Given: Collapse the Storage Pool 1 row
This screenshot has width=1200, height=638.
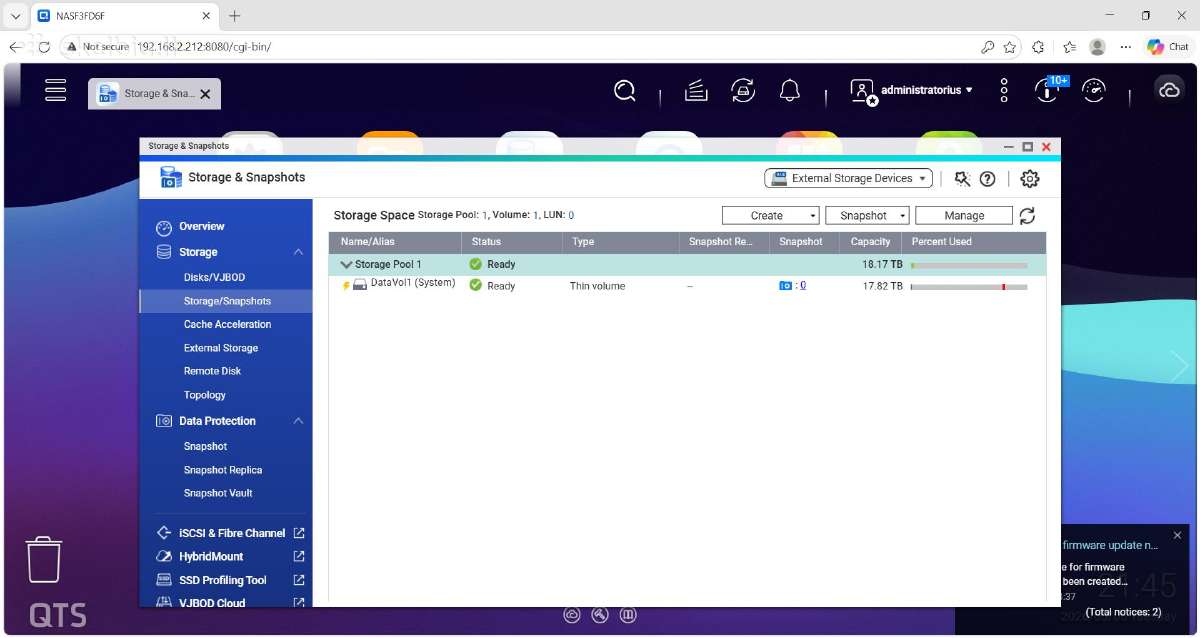Looking at the screenshot, I should click(346, 265).
